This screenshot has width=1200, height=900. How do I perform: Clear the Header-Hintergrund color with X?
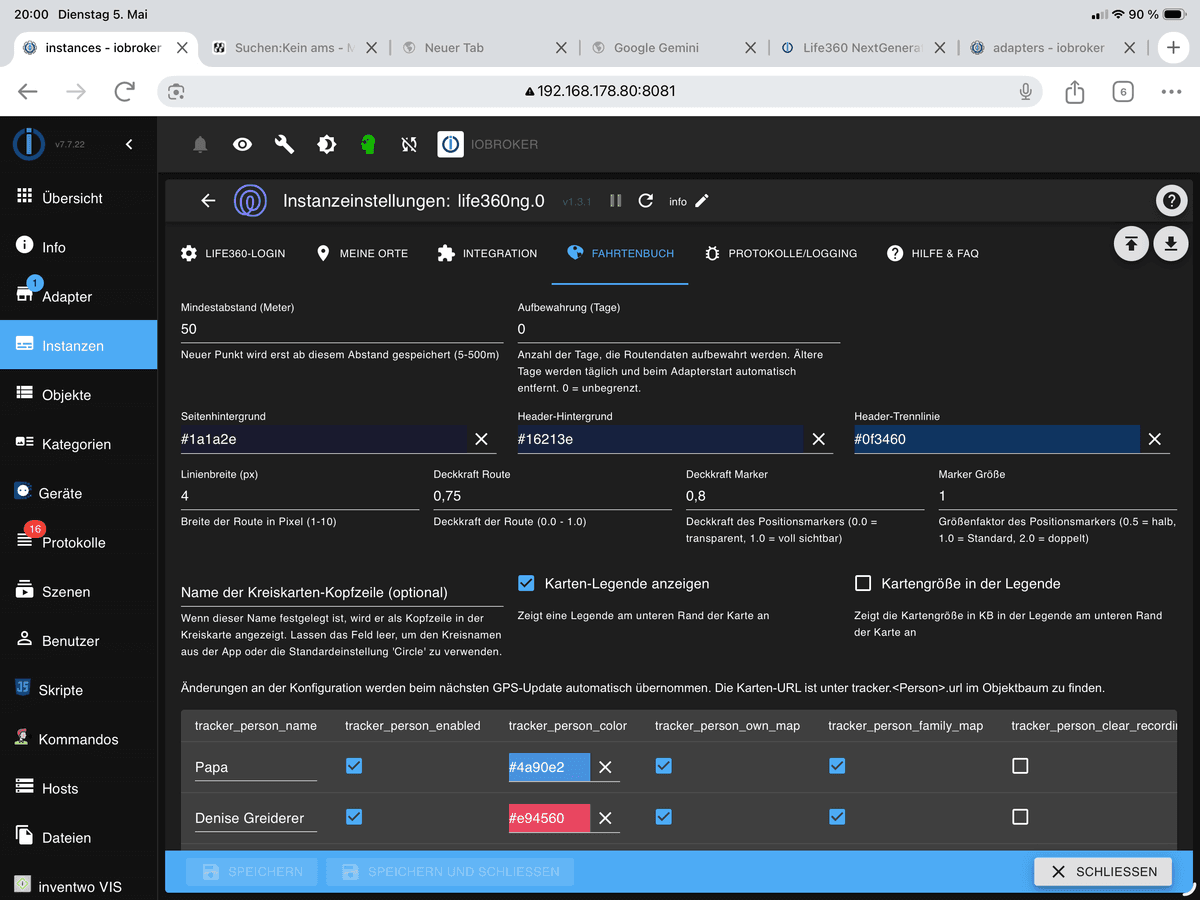coord(818,439)
